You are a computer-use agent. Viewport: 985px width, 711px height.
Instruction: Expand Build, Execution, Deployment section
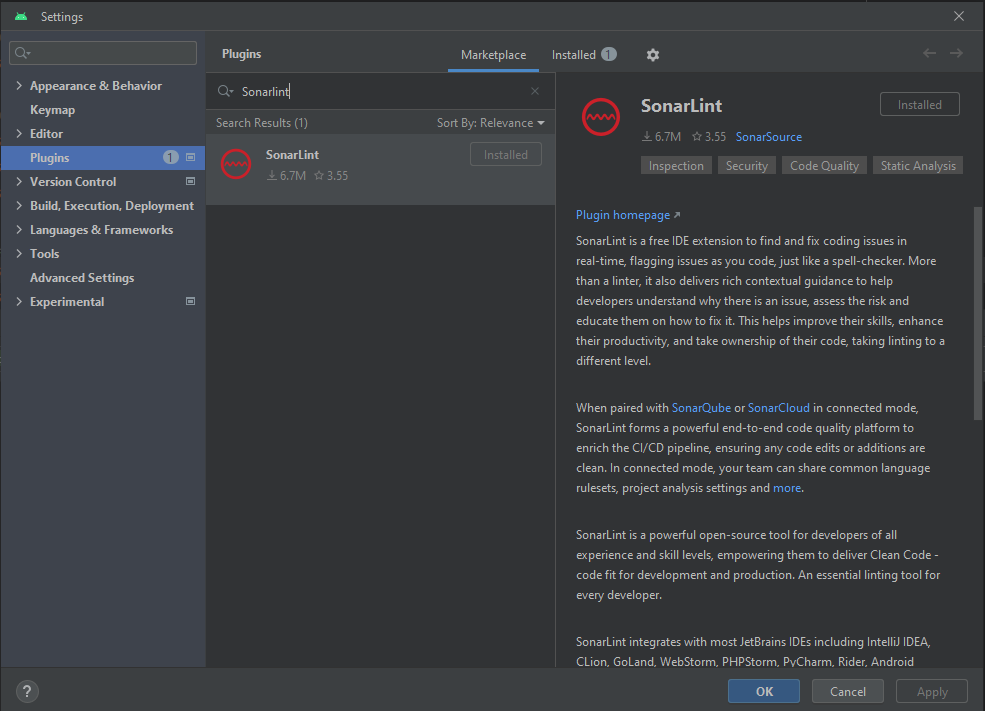coord(19,206)
